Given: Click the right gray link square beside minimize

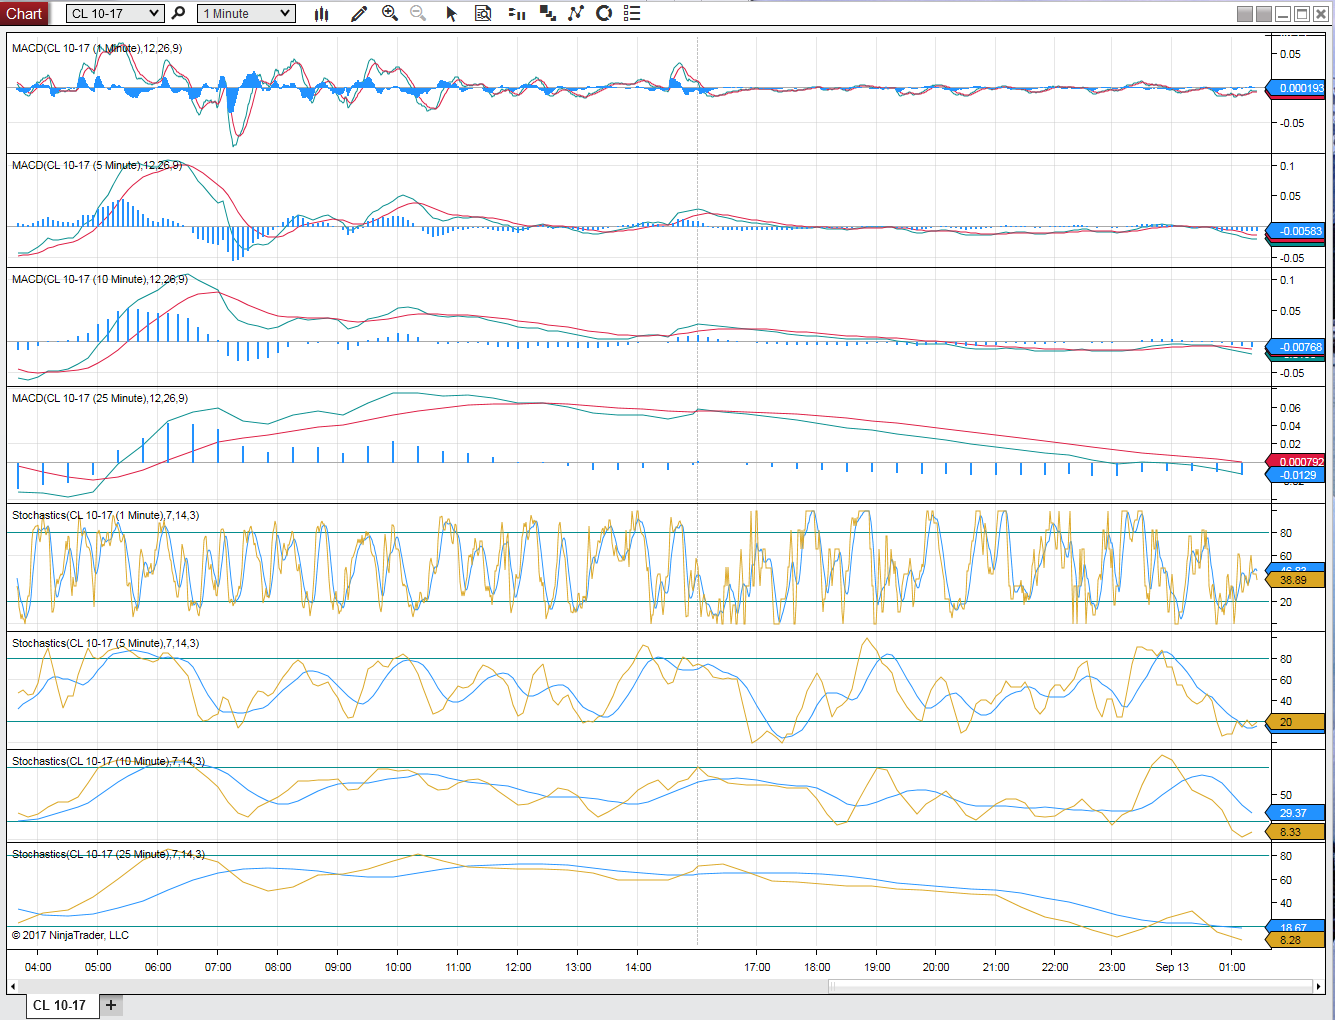Looking at the screenshot, I should coord(1264,14).
